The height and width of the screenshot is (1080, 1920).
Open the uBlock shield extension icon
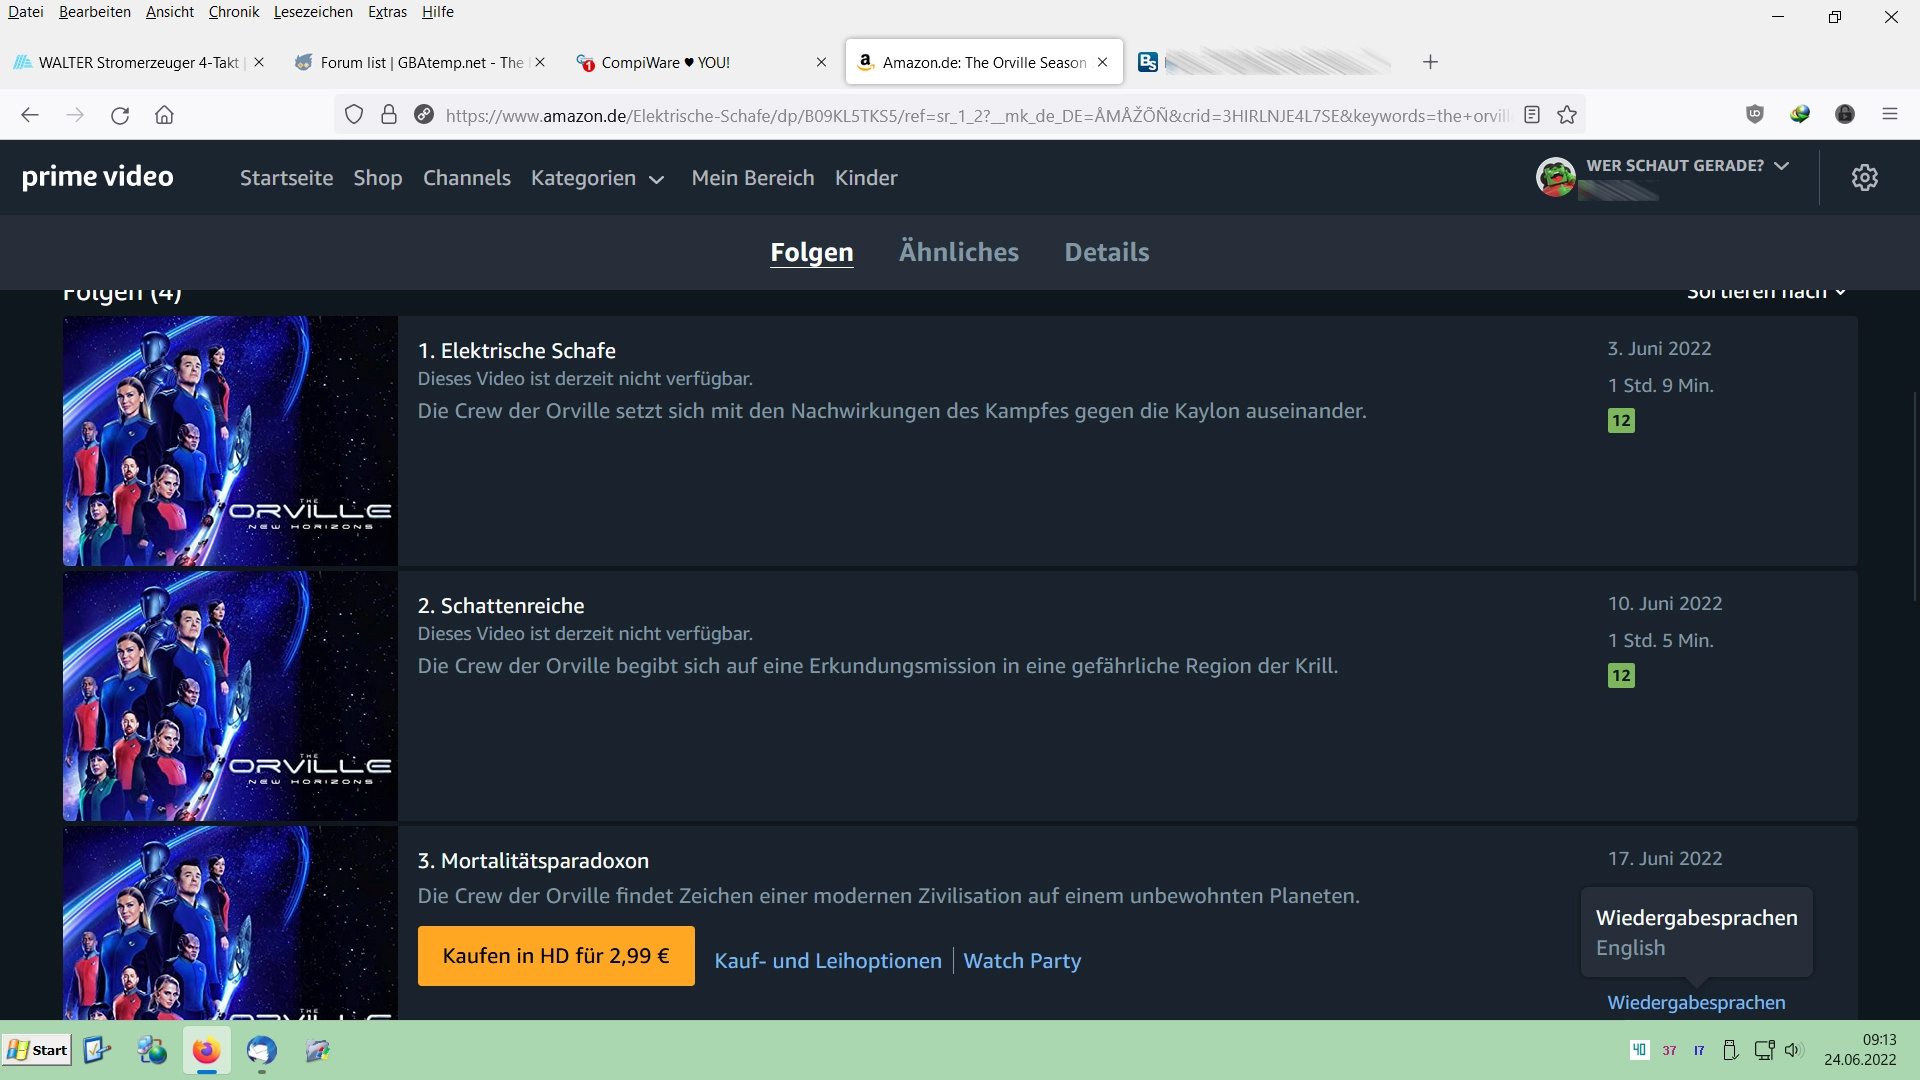tap(1755, 115)
